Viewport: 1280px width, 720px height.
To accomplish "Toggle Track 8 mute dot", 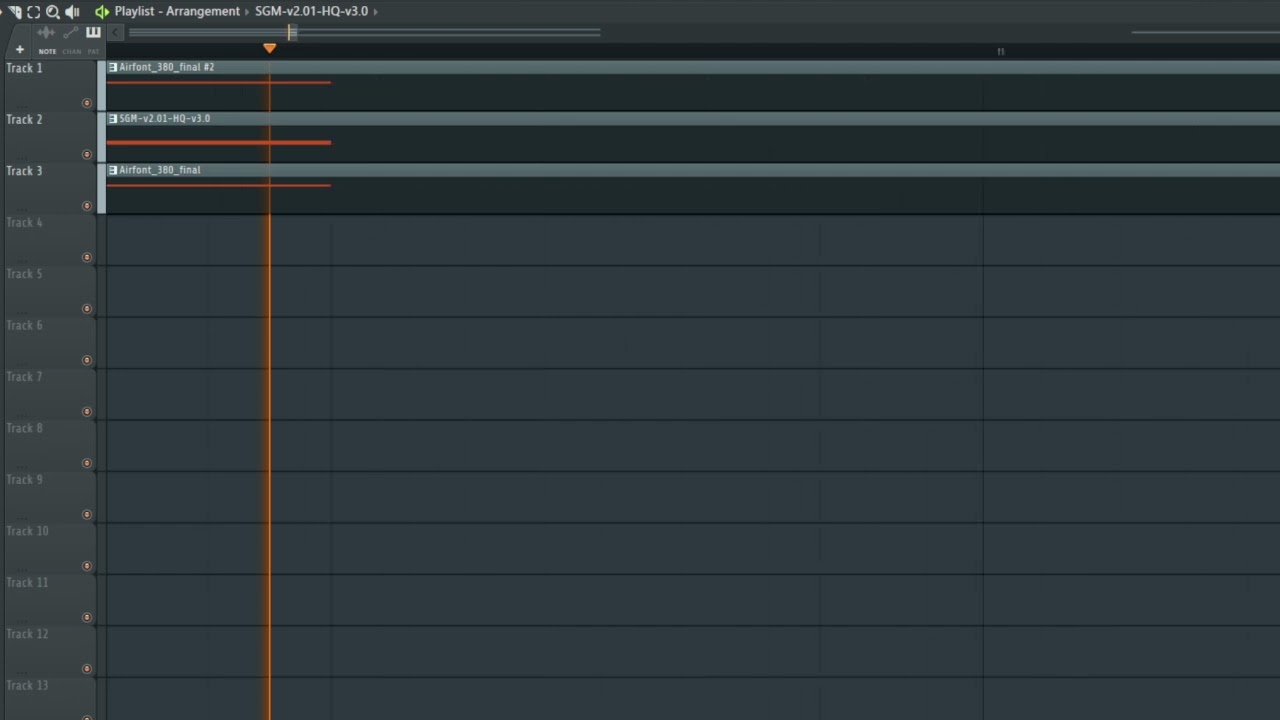I will pos(87,463).
